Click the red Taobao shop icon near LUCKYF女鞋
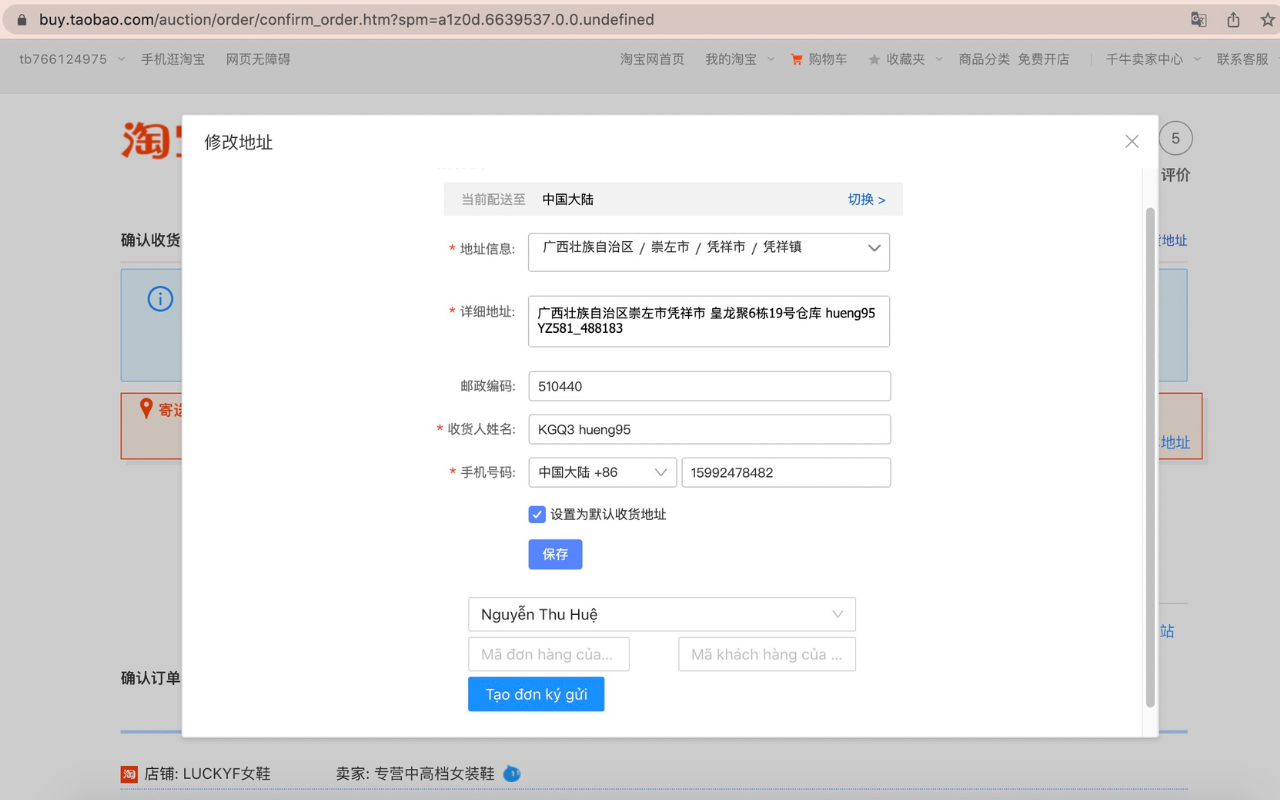The image size is (1280, 800). 129,774
